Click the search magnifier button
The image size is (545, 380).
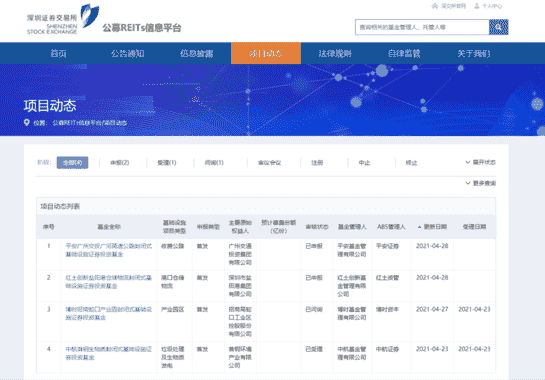[x=498, y=27]
